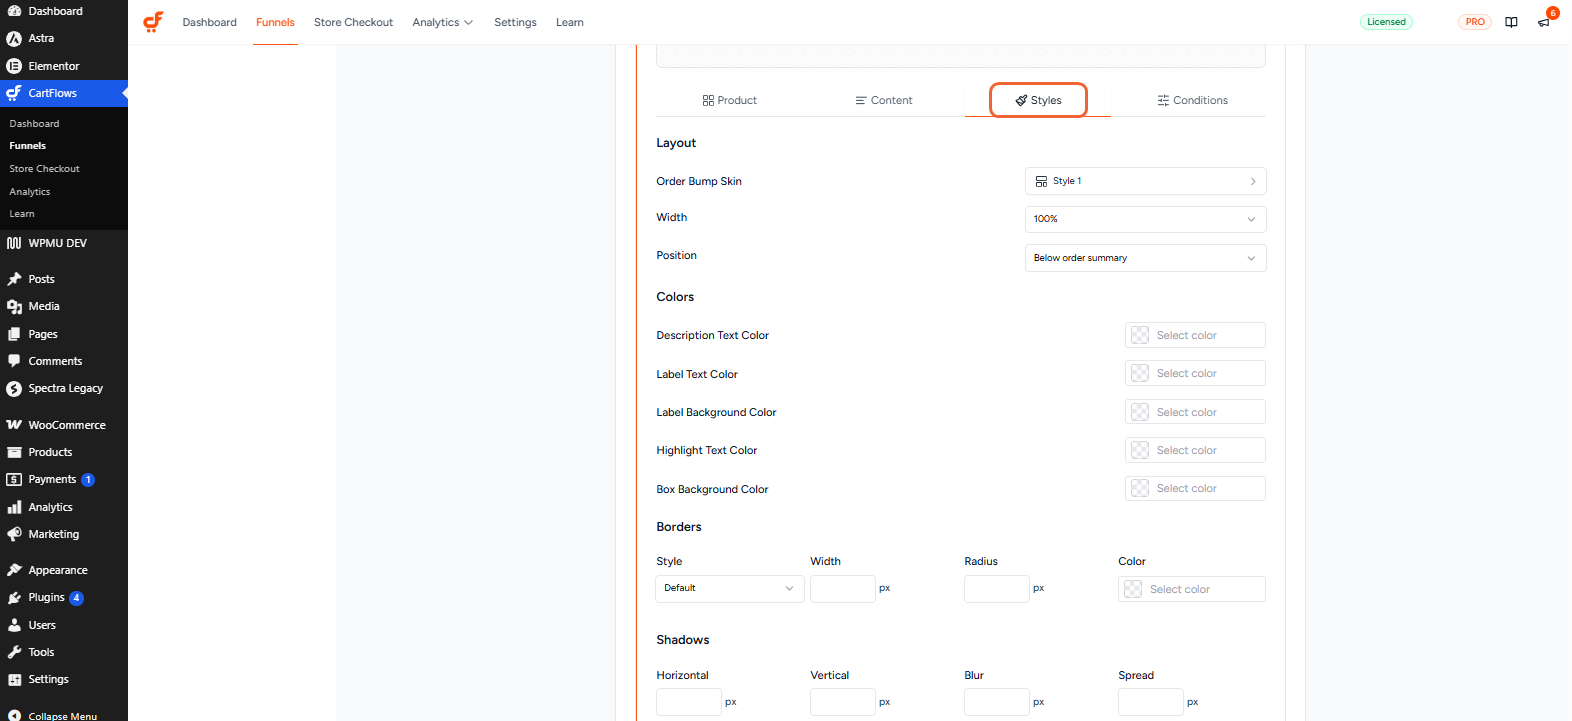Click the WooCommerce sidebar icon

pos(14,425)
